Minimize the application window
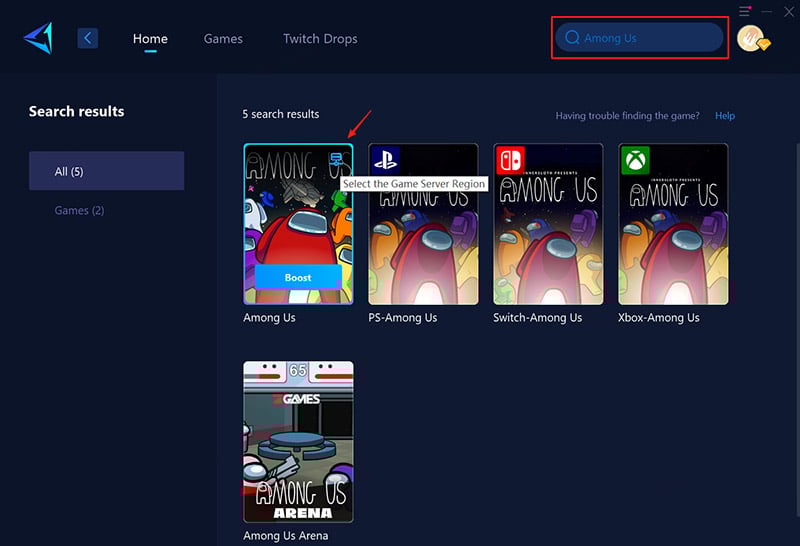The width and height of the screenshot is (800, 546). [x=767, y=11]
